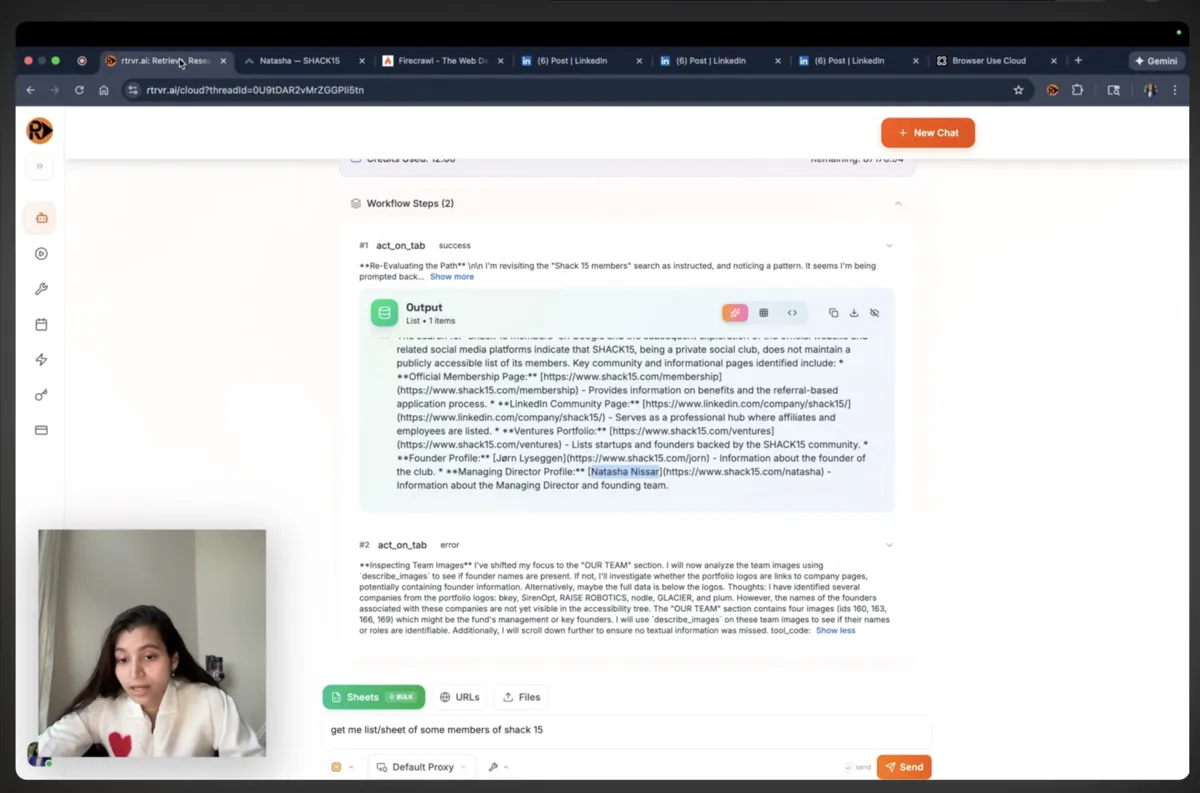Open the Chrome extensions puzzle icon

click(x=1077, y=90)
